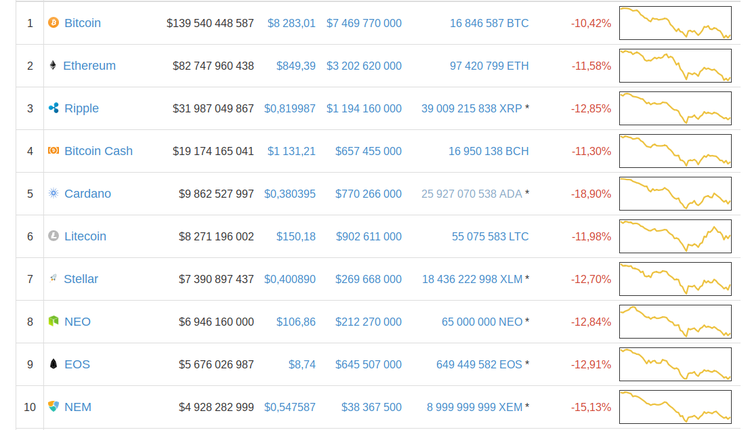Open the Ethereum name link
The height and width of the screenshot is (430, 750).
point(89,66)
